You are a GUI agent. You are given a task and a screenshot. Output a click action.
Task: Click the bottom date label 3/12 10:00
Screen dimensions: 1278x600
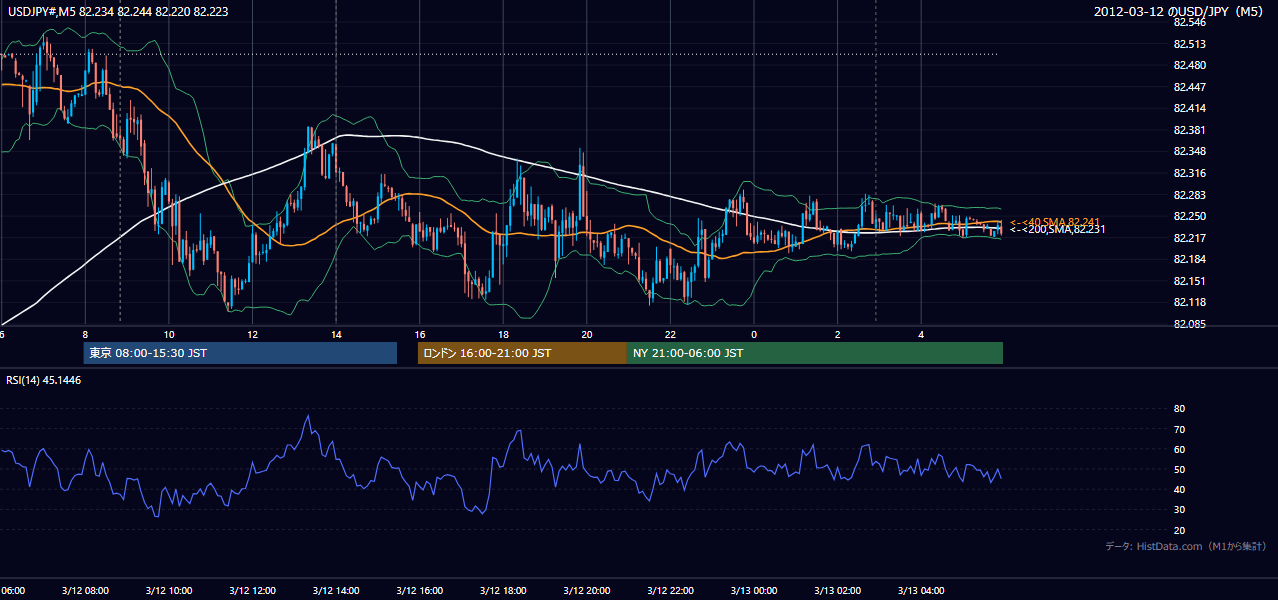169,590
